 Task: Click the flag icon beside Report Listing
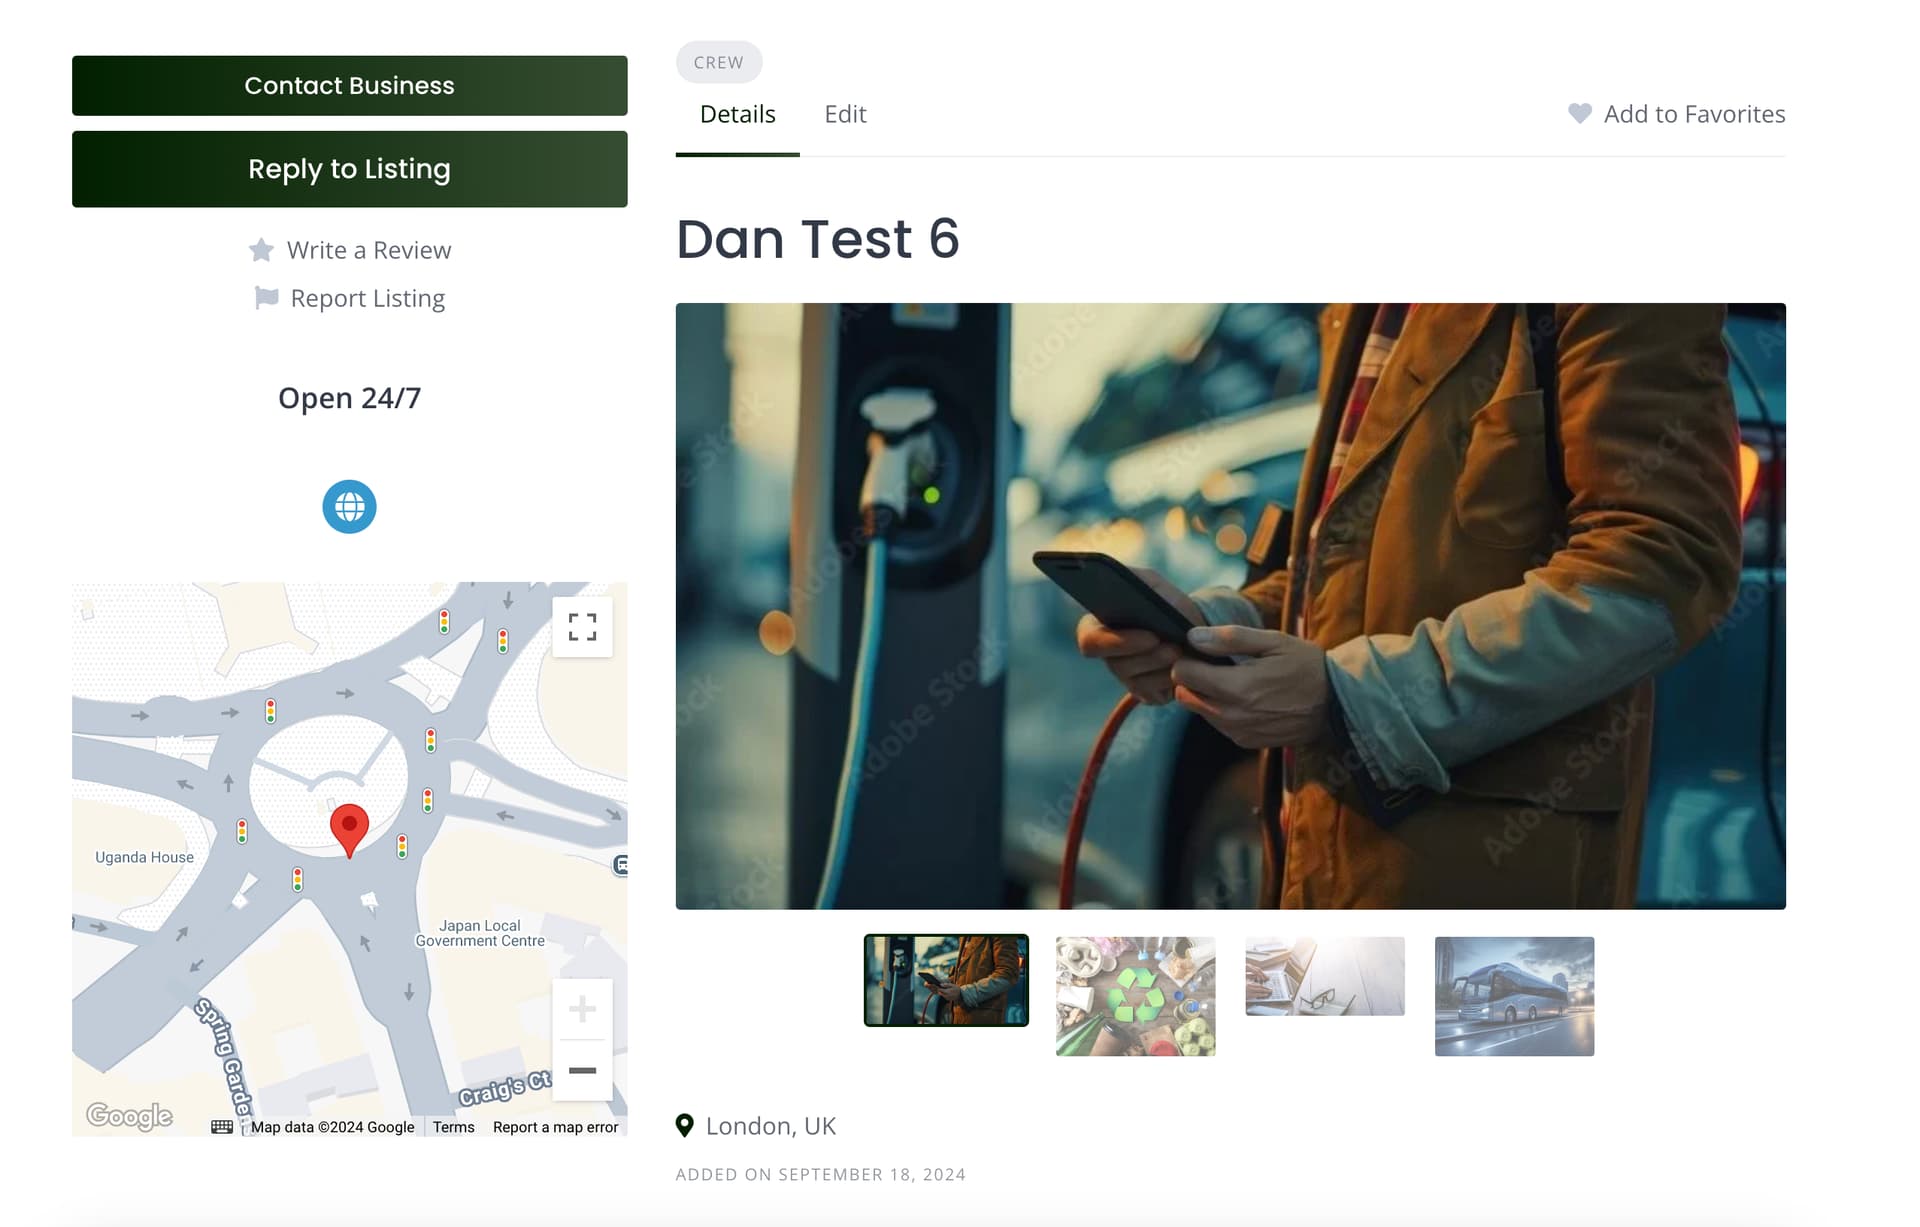click(x=266, y=298)
